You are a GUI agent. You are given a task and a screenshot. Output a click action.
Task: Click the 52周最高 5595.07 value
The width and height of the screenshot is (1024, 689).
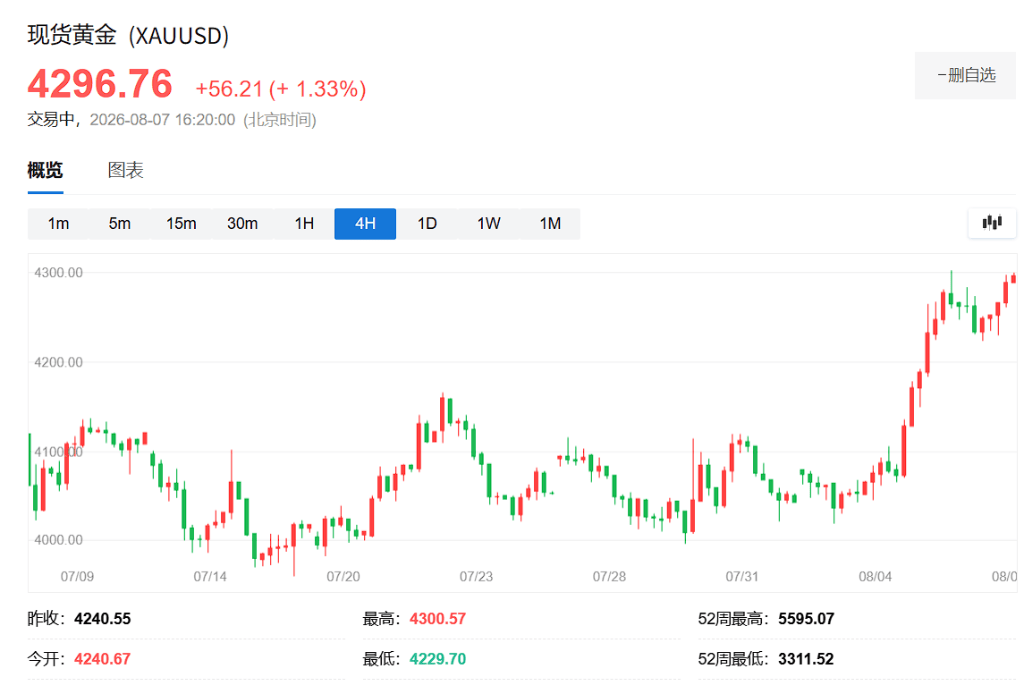[x=806, y=618]
